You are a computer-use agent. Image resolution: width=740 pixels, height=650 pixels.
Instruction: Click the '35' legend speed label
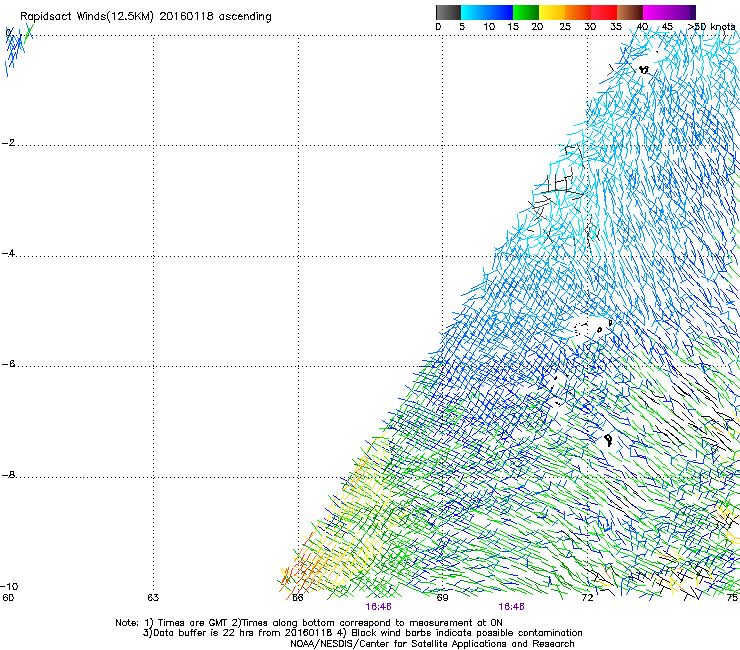tap(616, 27)
